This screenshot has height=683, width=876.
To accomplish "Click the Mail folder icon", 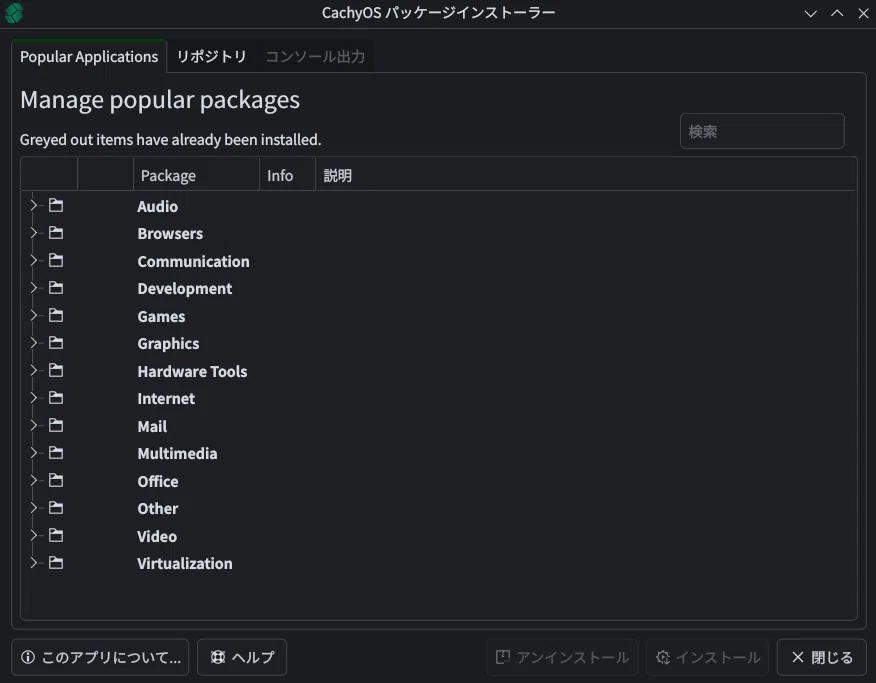I will (x=55, y=426).
